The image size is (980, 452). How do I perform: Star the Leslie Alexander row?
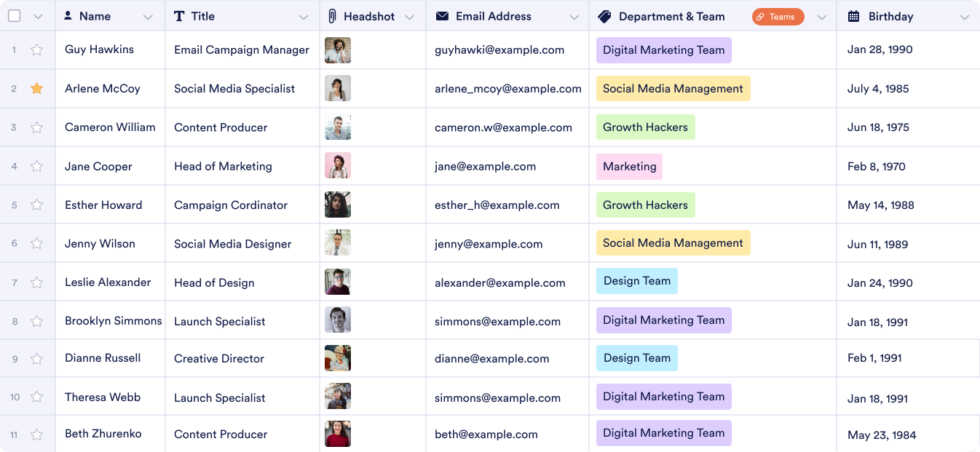coord(37,283)
